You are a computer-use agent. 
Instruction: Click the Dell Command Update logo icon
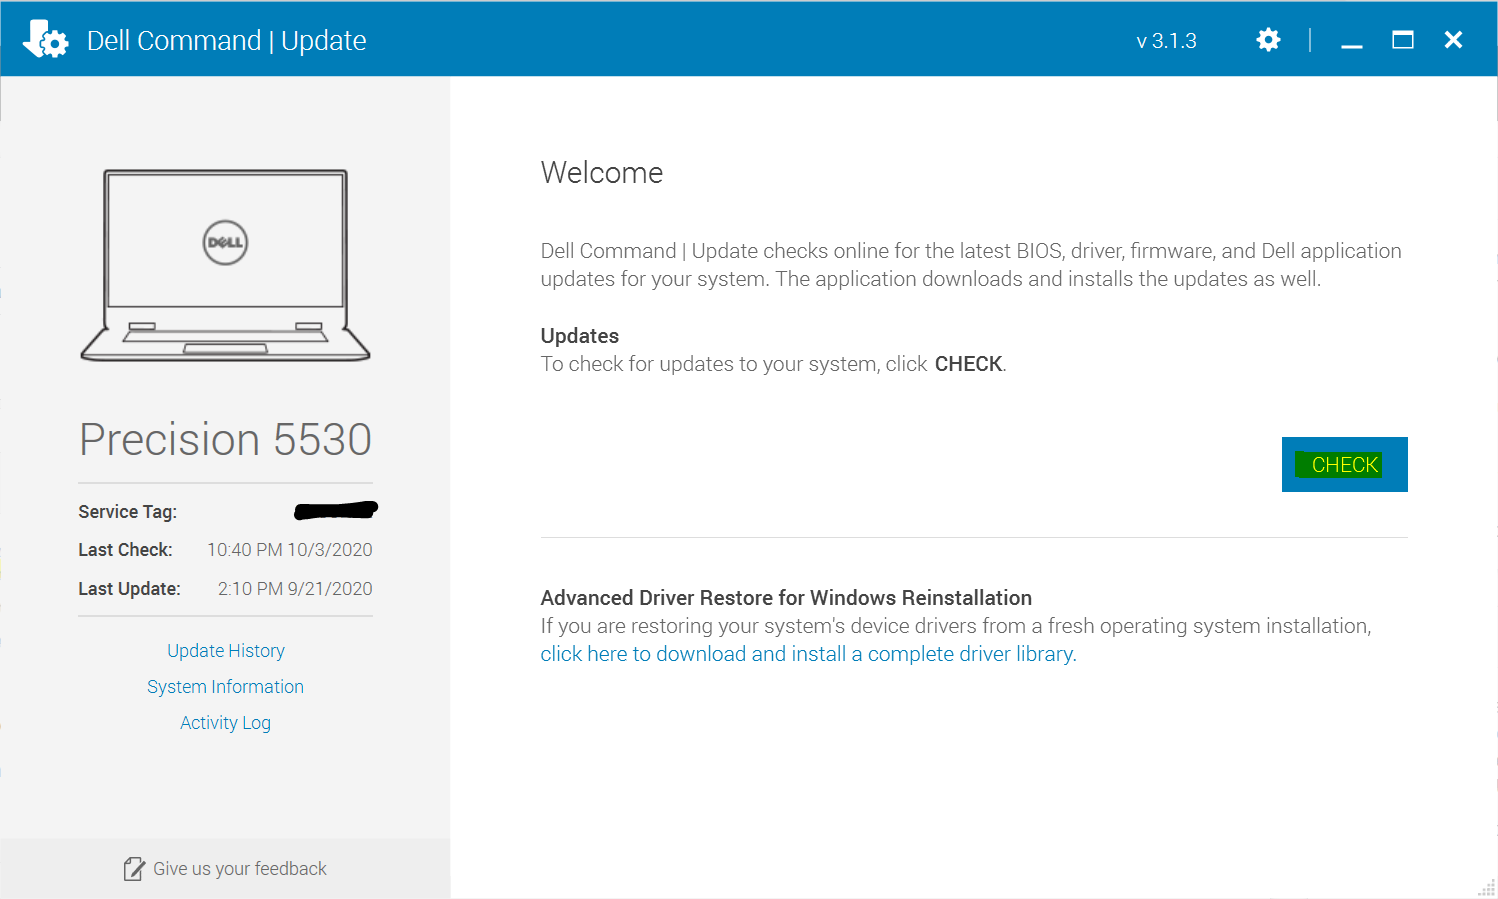point(45,40)
